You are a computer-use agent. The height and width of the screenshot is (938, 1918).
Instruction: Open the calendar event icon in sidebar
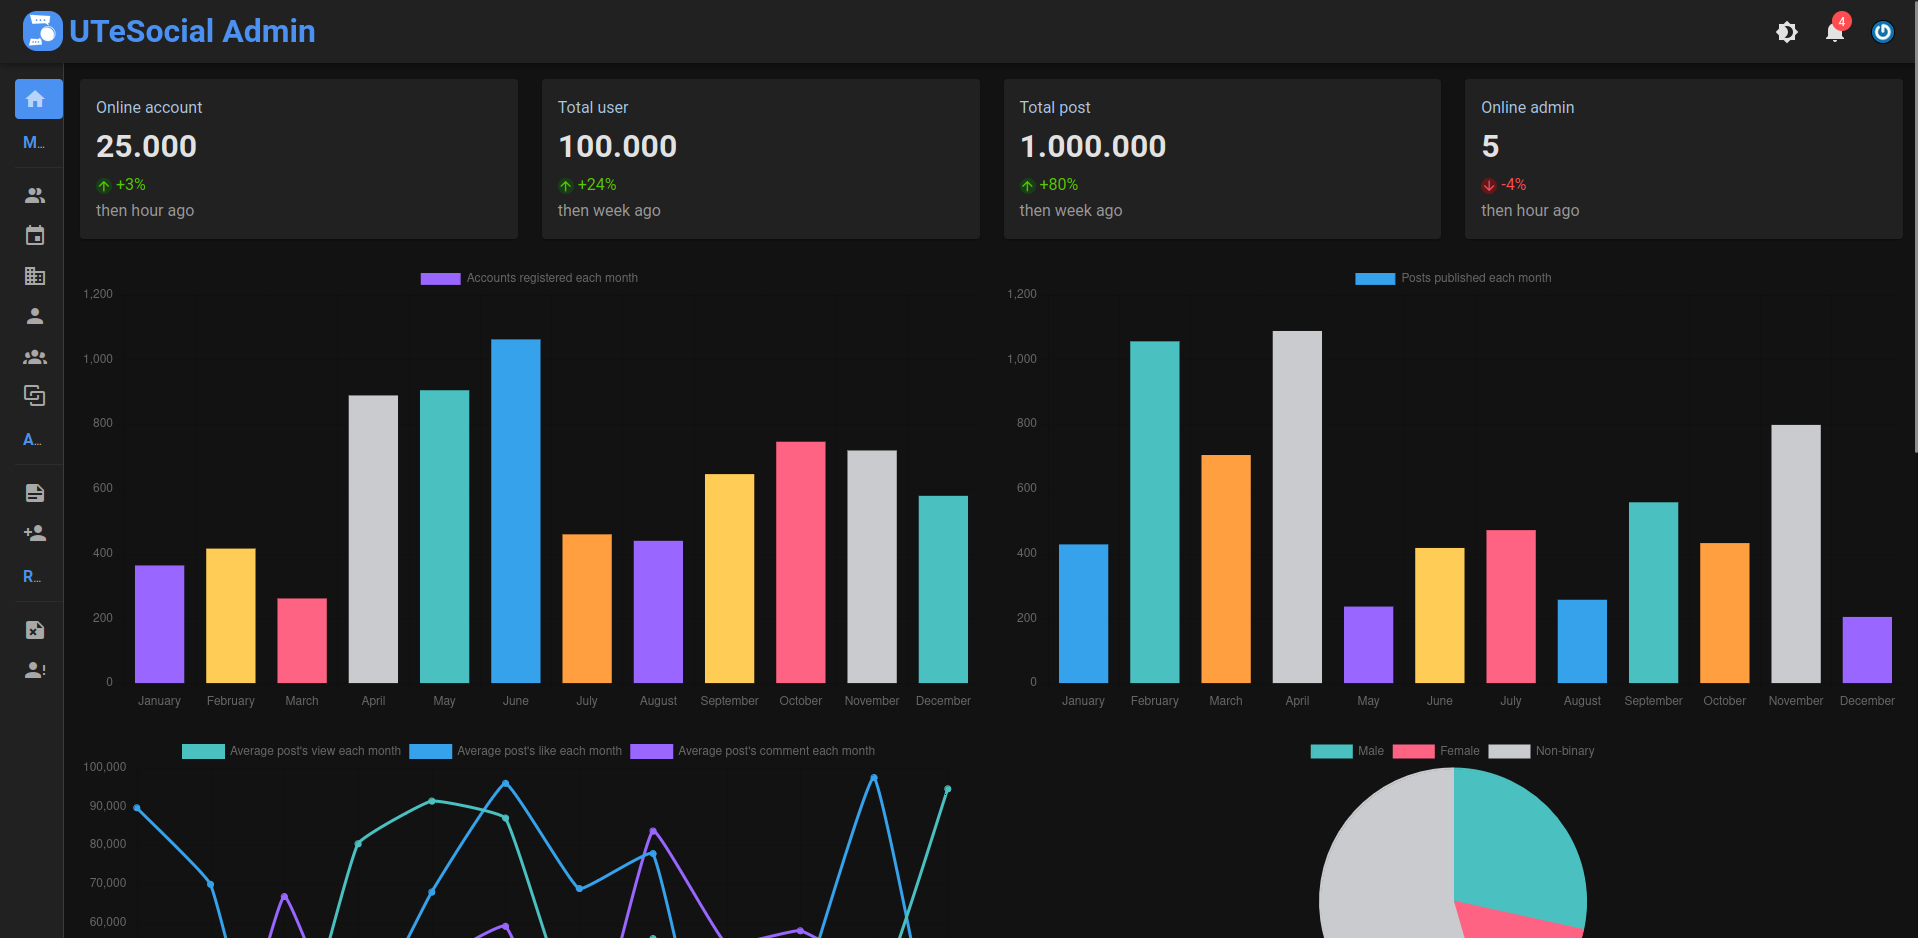(35, 236)
